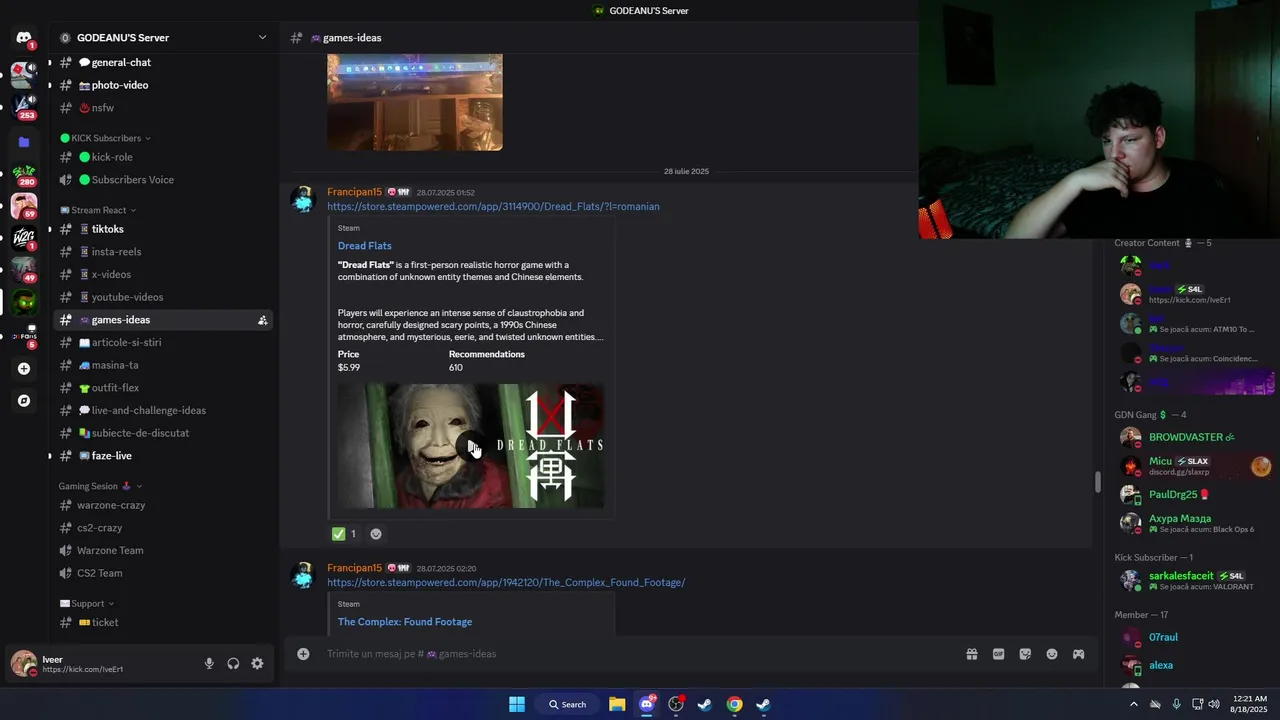Open photo-video channel
This screenshot has height=720, width=1280.
coord(164,85)
